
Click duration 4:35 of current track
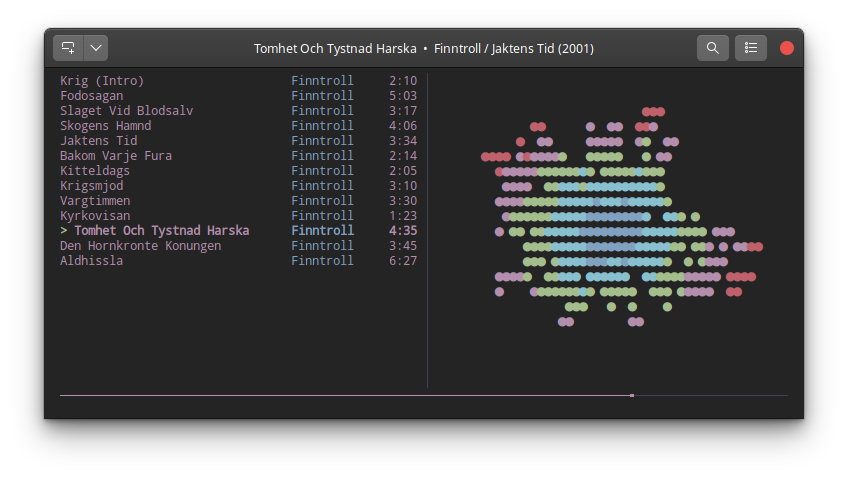[403, 231]
